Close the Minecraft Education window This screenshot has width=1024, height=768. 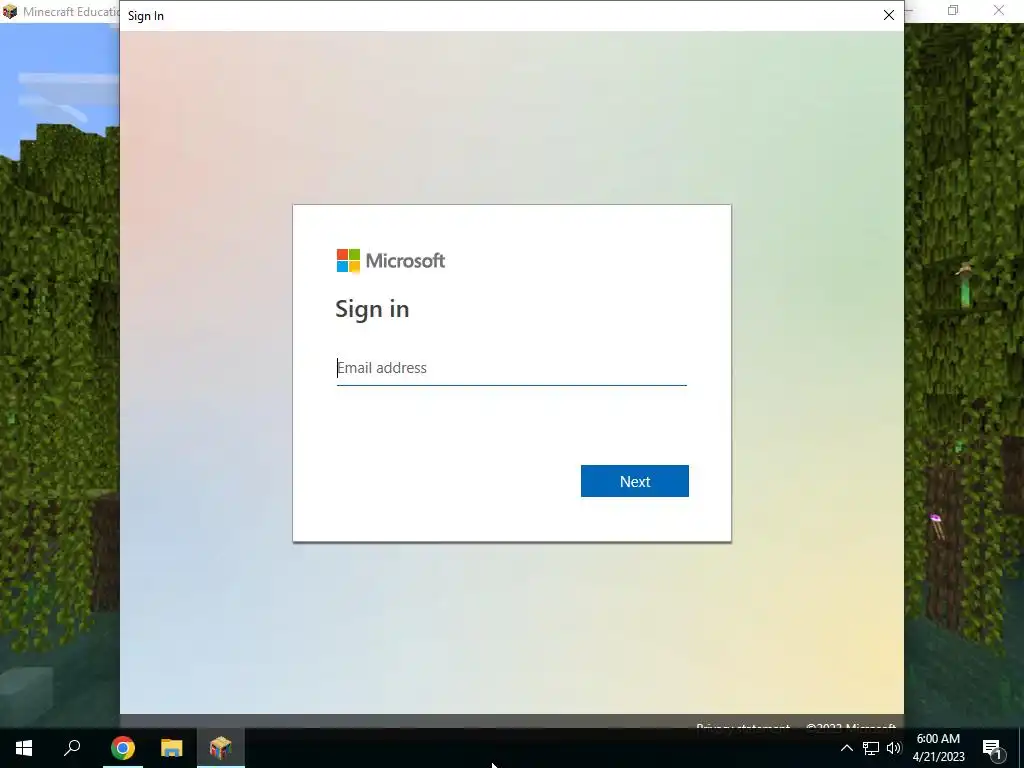click(999, 10)
